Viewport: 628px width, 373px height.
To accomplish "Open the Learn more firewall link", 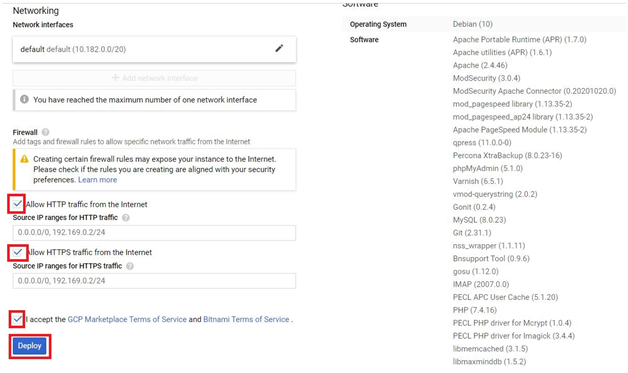I will click(97, 180).
